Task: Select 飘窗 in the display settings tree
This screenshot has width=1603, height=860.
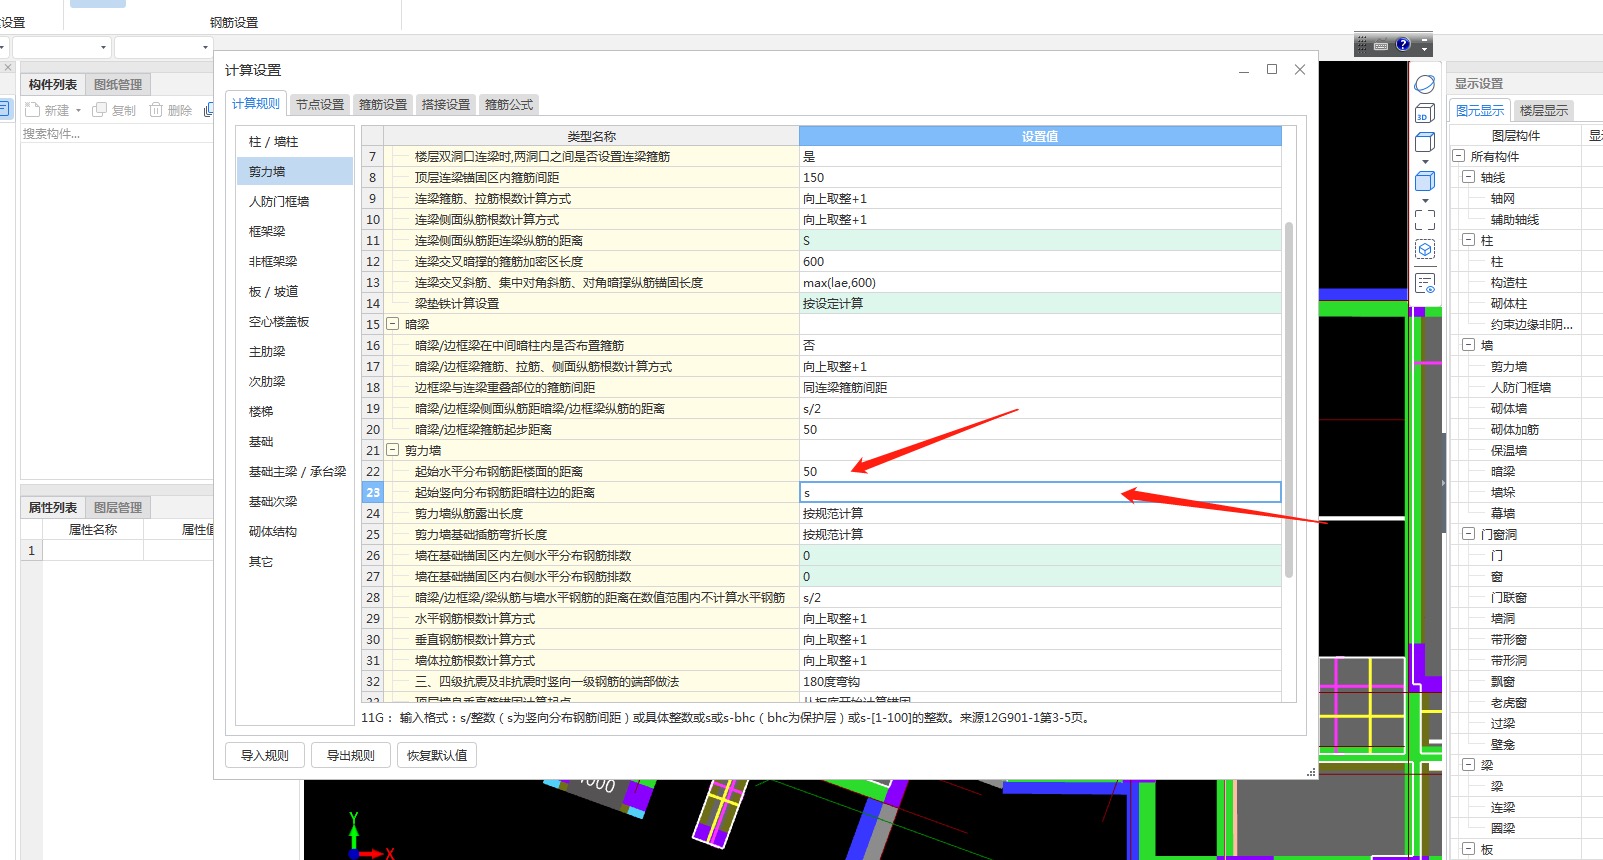Action: click(x=1503, y=681)
